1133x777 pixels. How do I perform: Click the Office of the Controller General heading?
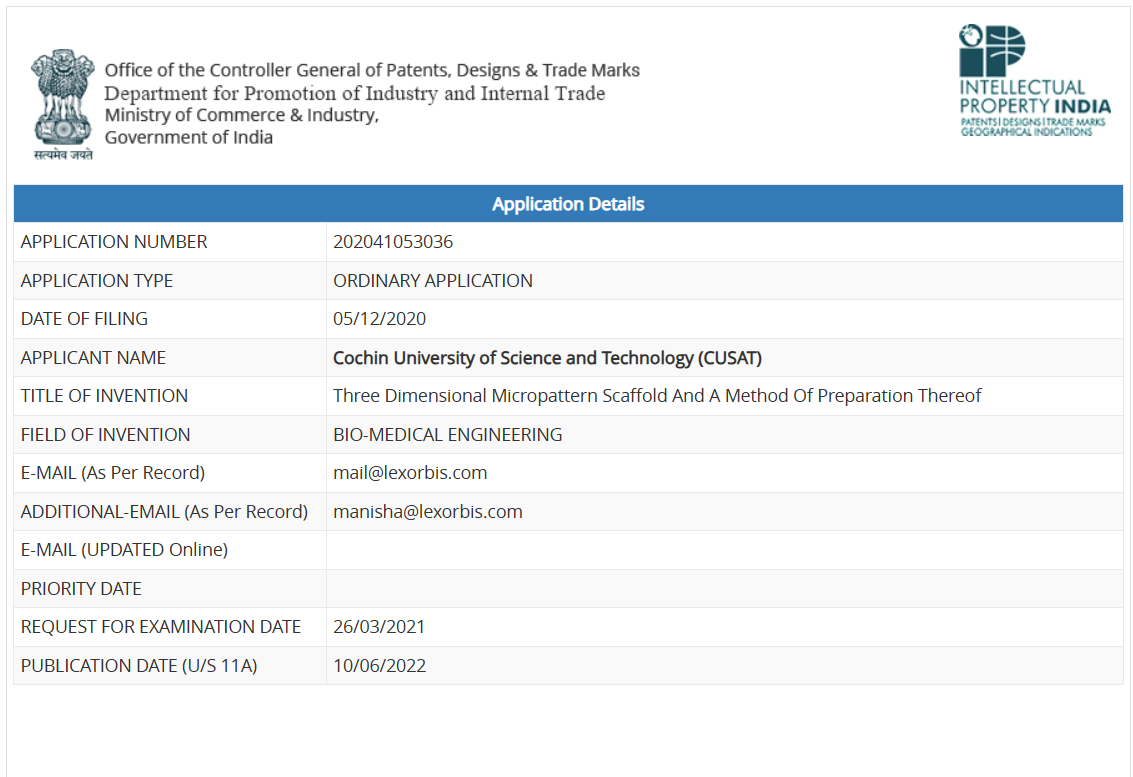(x=372, y=70)
